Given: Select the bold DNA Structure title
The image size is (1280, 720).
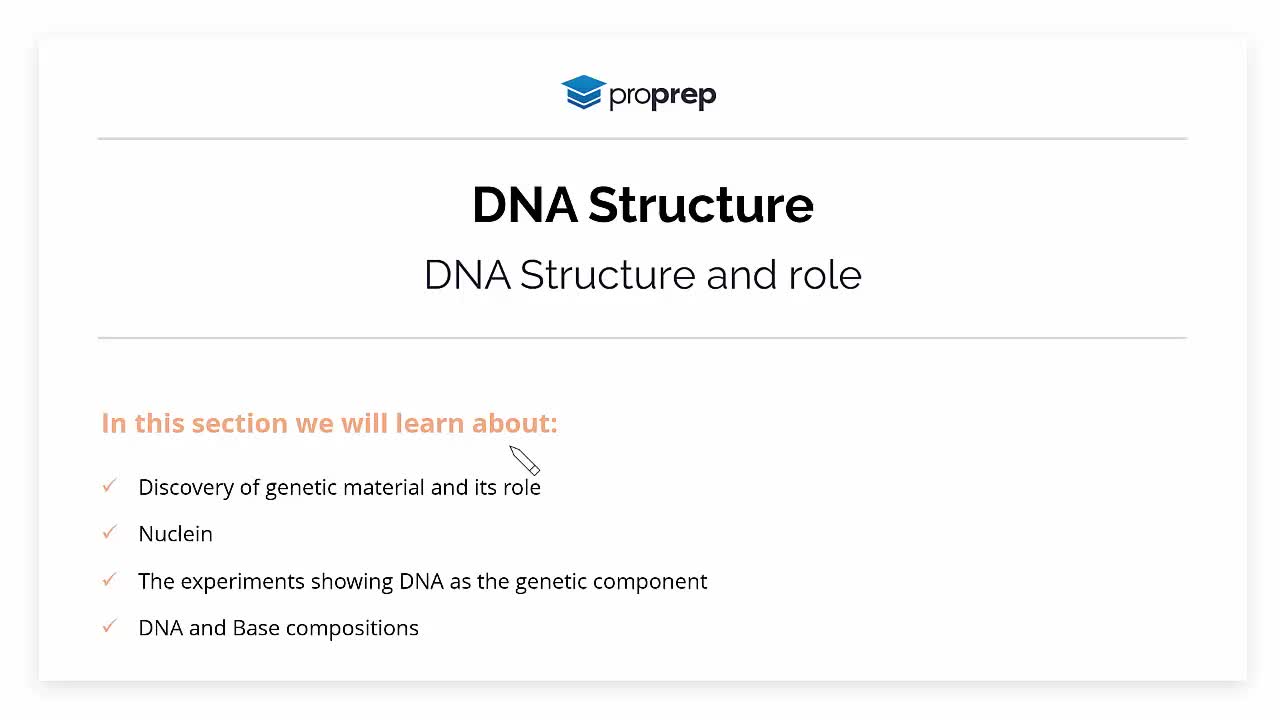Looking at the screenshot, I should 642,205.
